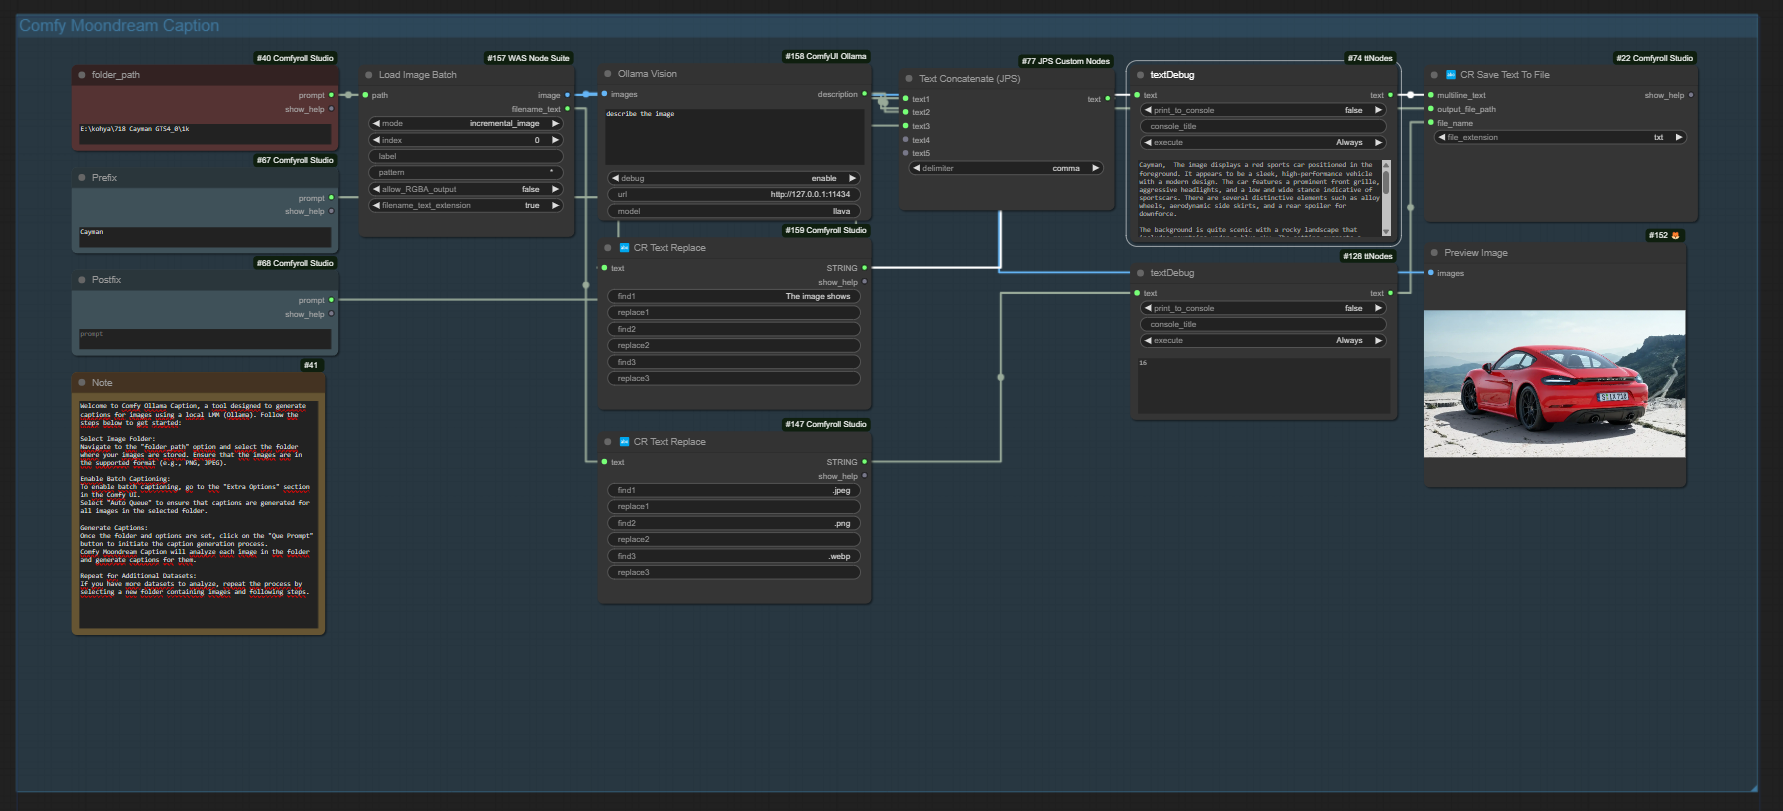Image resolution: width=1783 pixels, height=811 pixels.
Task: Collapse the Preview Image node via its dot
Action: pyautogui.click(x=1434, y=253)
